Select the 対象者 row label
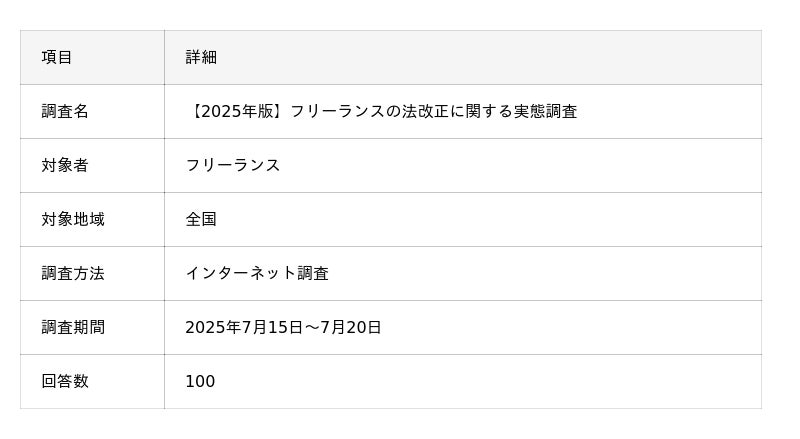800x439 pixels. [65, 165]
